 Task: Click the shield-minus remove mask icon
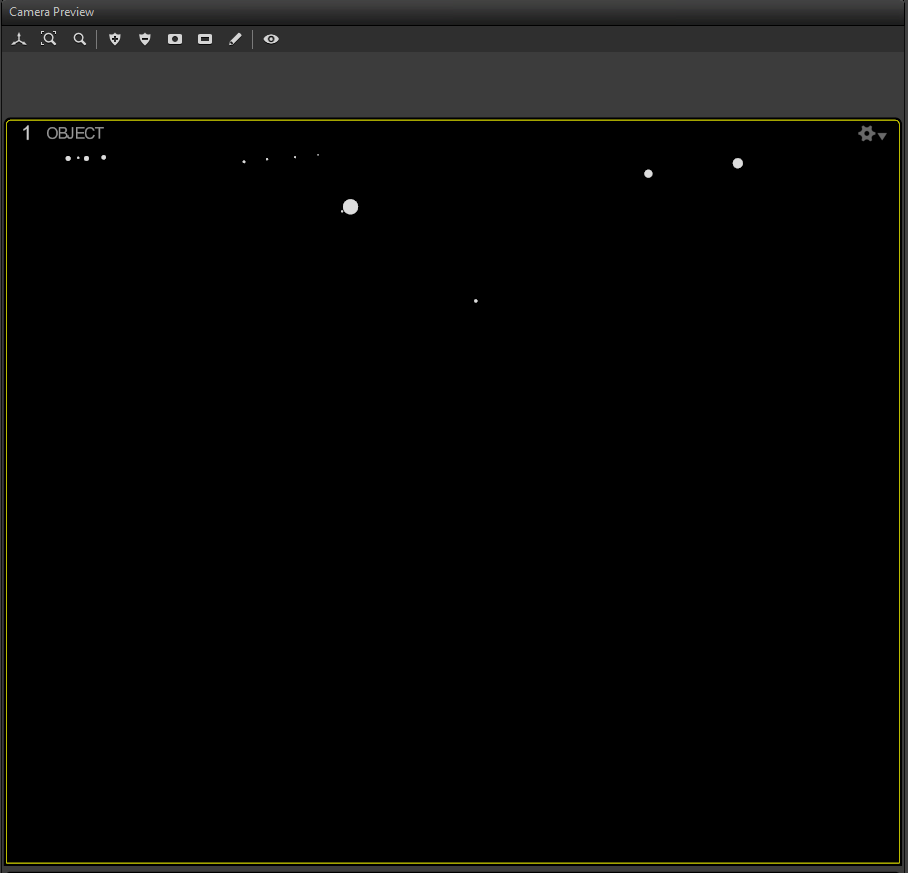coord(145,39)
